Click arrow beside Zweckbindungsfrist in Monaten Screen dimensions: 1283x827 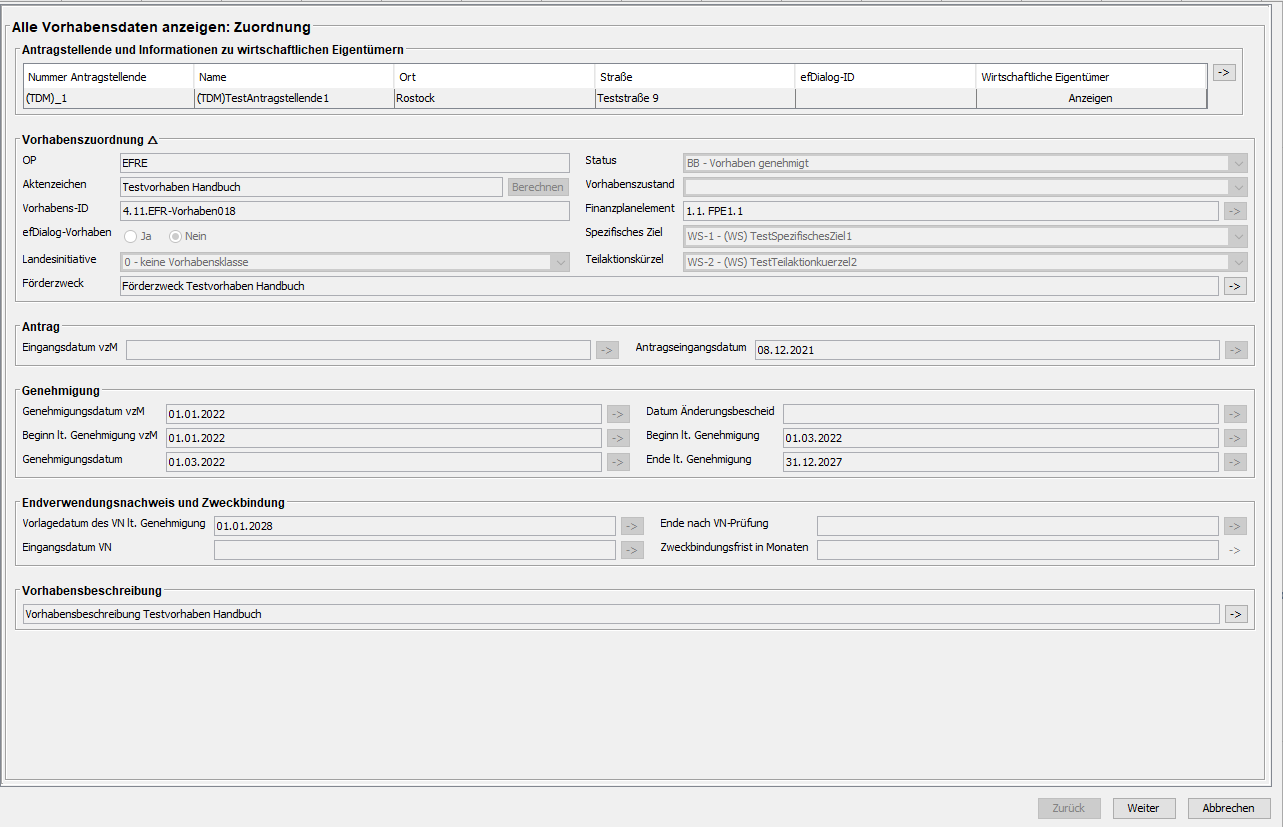[x=1236, y=550]
